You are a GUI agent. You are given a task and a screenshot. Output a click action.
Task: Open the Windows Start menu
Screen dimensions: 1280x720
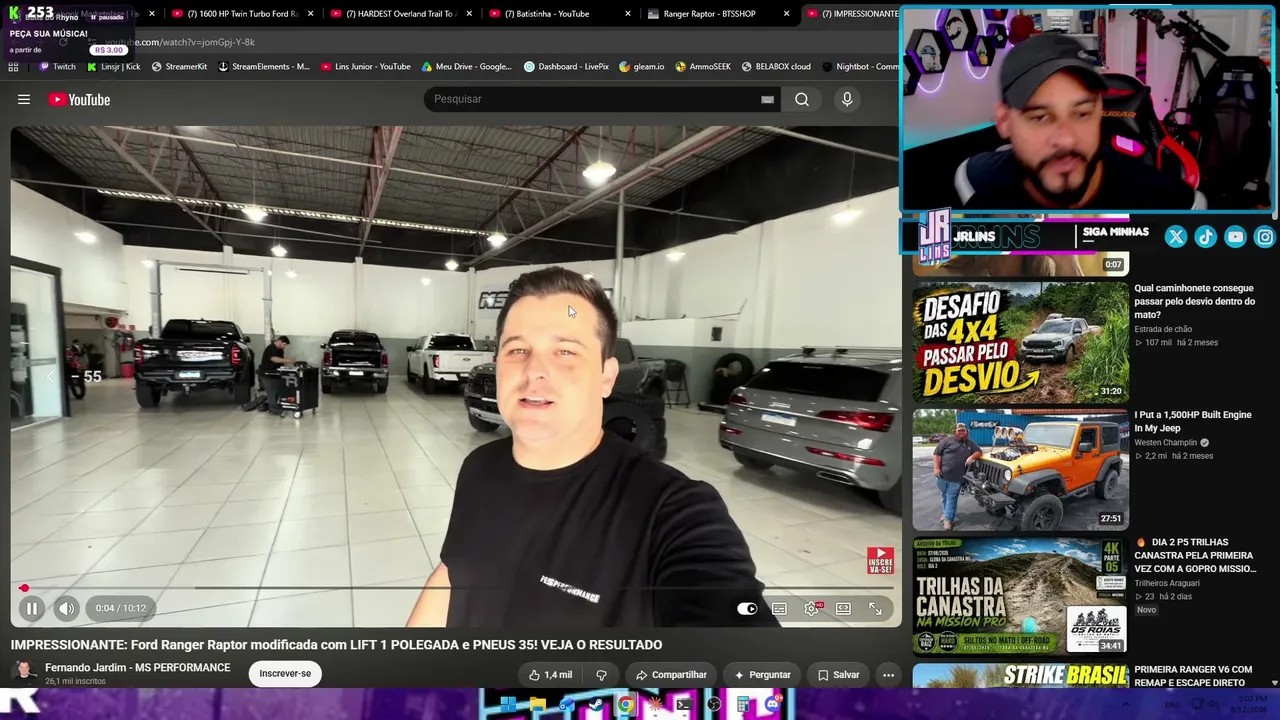click(x=507, y=705)
